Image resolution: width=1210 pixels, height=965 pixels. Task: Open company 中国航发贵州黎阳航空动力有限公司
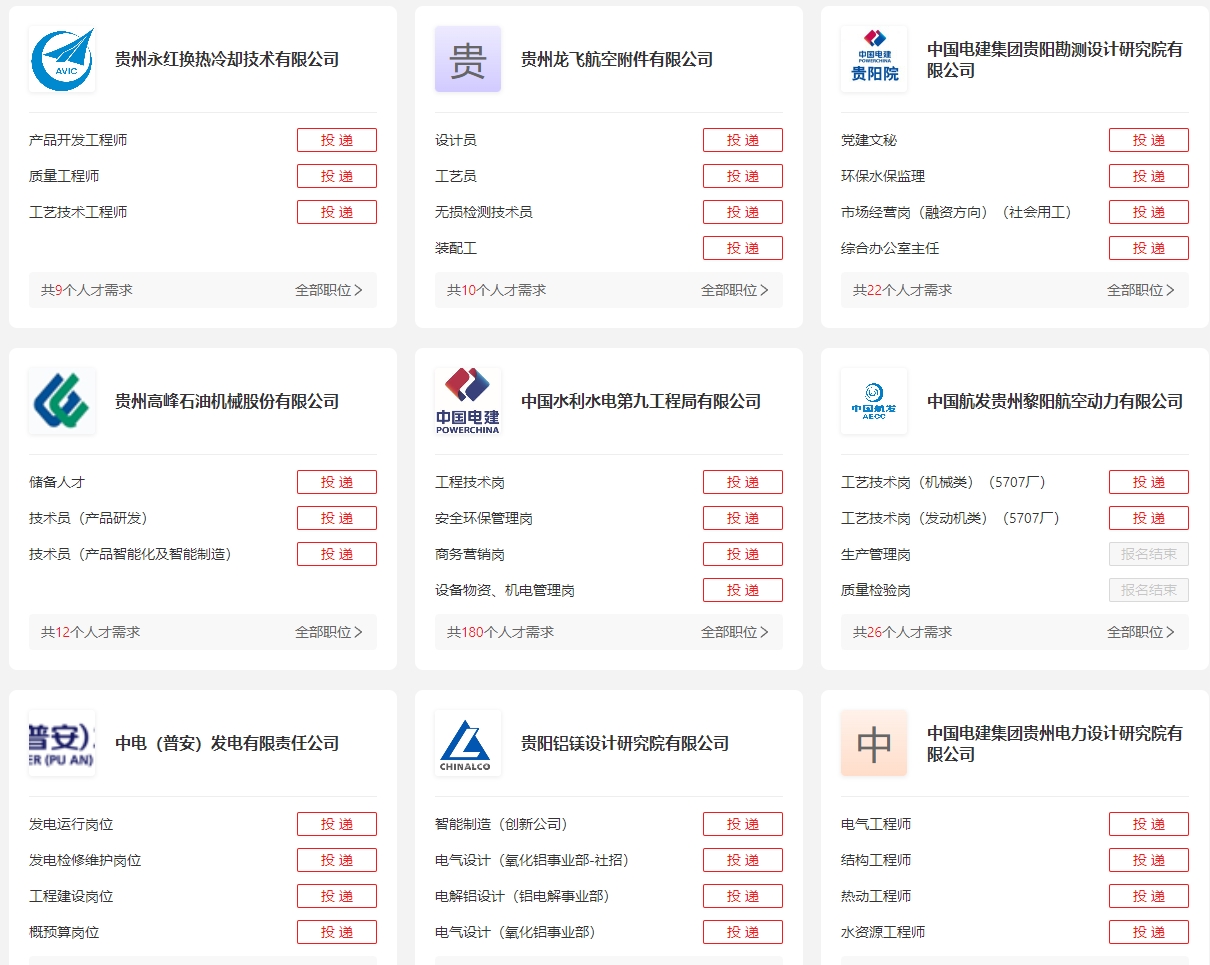click(x=1055, y=402)
